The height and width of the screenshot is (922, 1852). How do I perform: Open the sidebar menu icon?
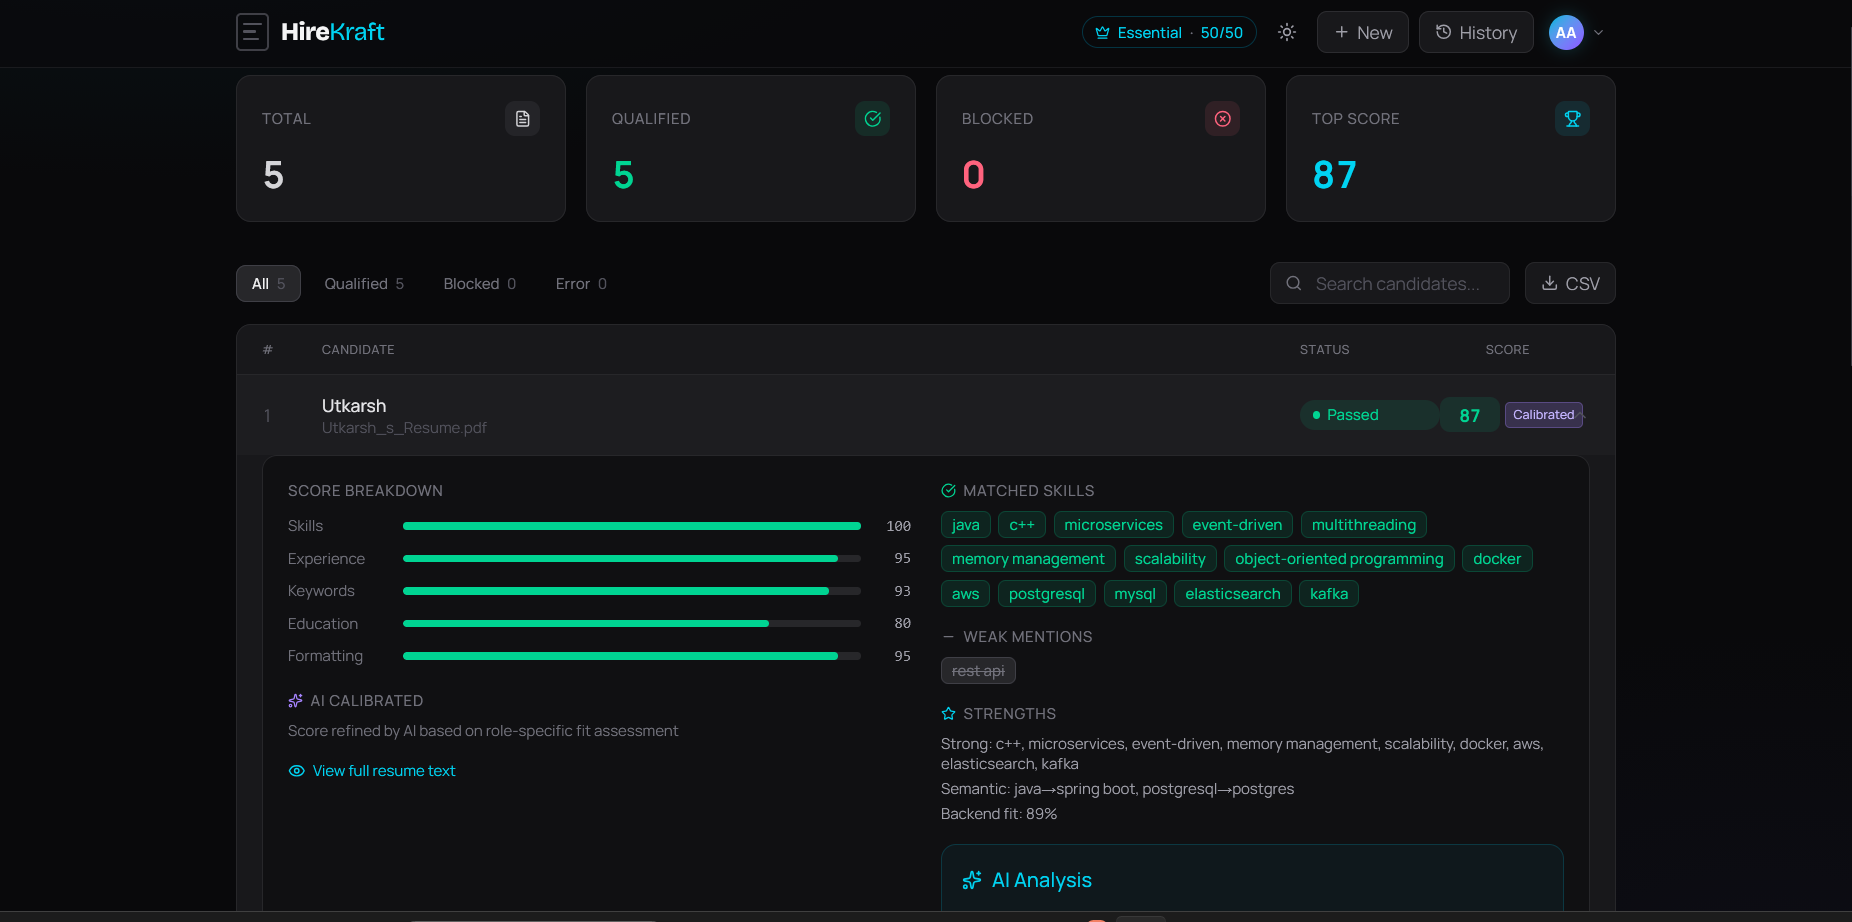[x=252, y=32]
